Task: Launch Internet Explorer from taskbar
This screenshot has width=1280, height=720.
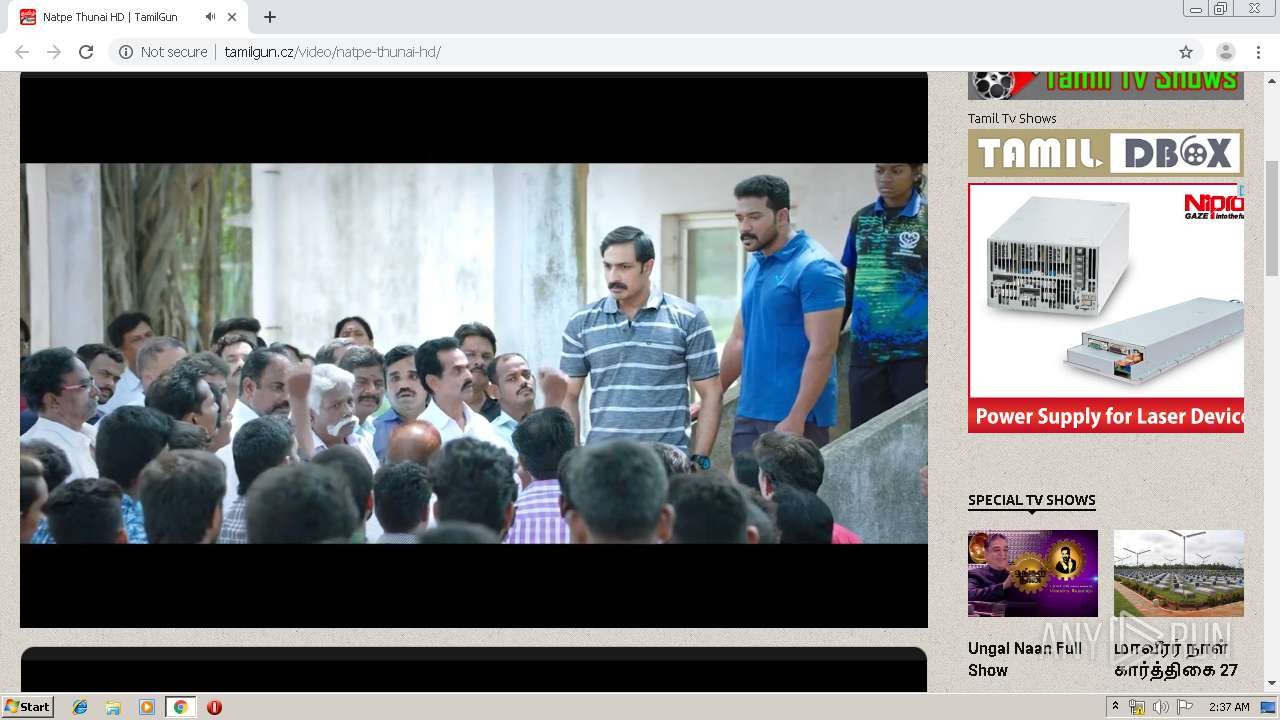Action: [80, 707]
